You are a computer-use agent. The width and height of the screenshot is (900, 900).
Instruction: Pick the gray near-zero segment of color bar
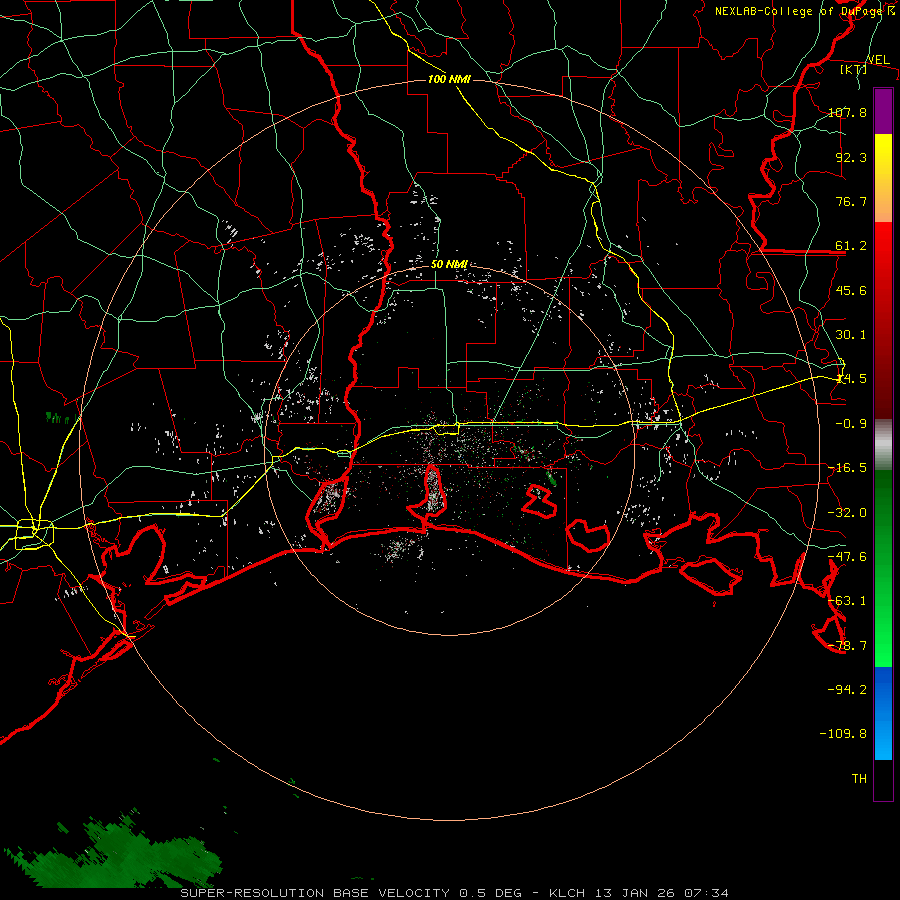click(x=883, y=445)
